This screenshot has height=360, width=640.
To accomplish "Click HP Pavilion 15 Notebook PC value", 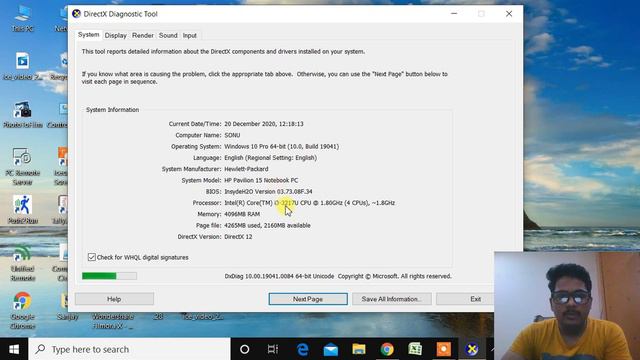I will 261,180.
